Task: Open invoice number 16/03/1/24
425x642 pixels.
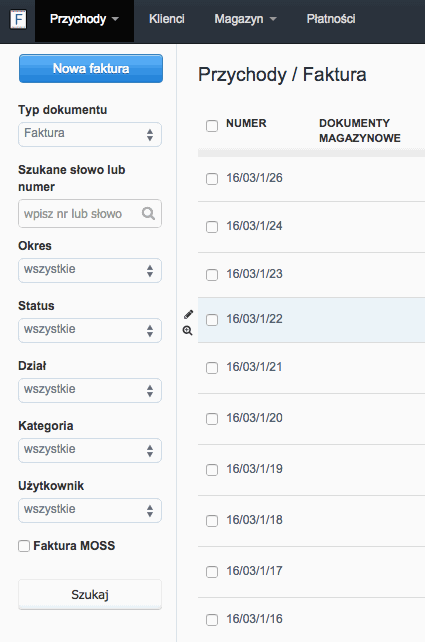Action: pyautogui.click(x=254, y=226)
